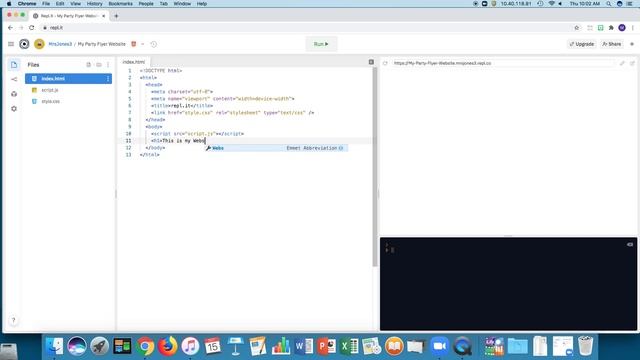Launch Firefox from the Dock
This screenshot has height=360, width=640.
pyautogui.click(x=168, y=346)
